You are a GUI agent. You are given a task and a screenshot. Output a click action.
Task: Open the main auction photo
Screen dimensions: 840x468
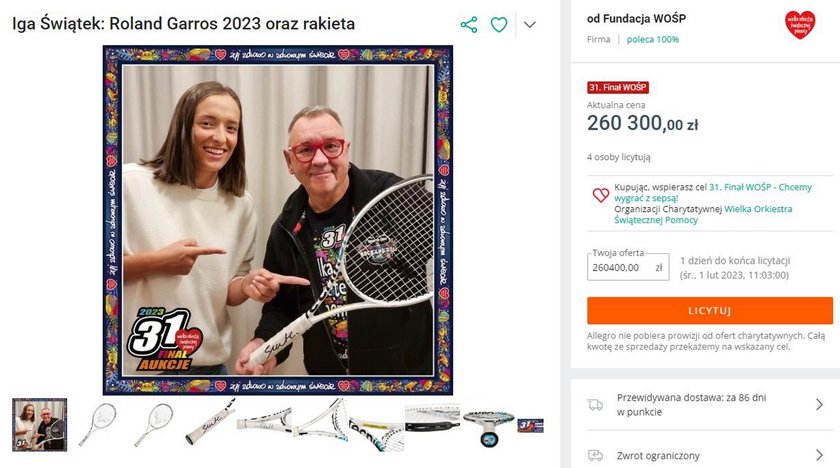coord(278,220)
